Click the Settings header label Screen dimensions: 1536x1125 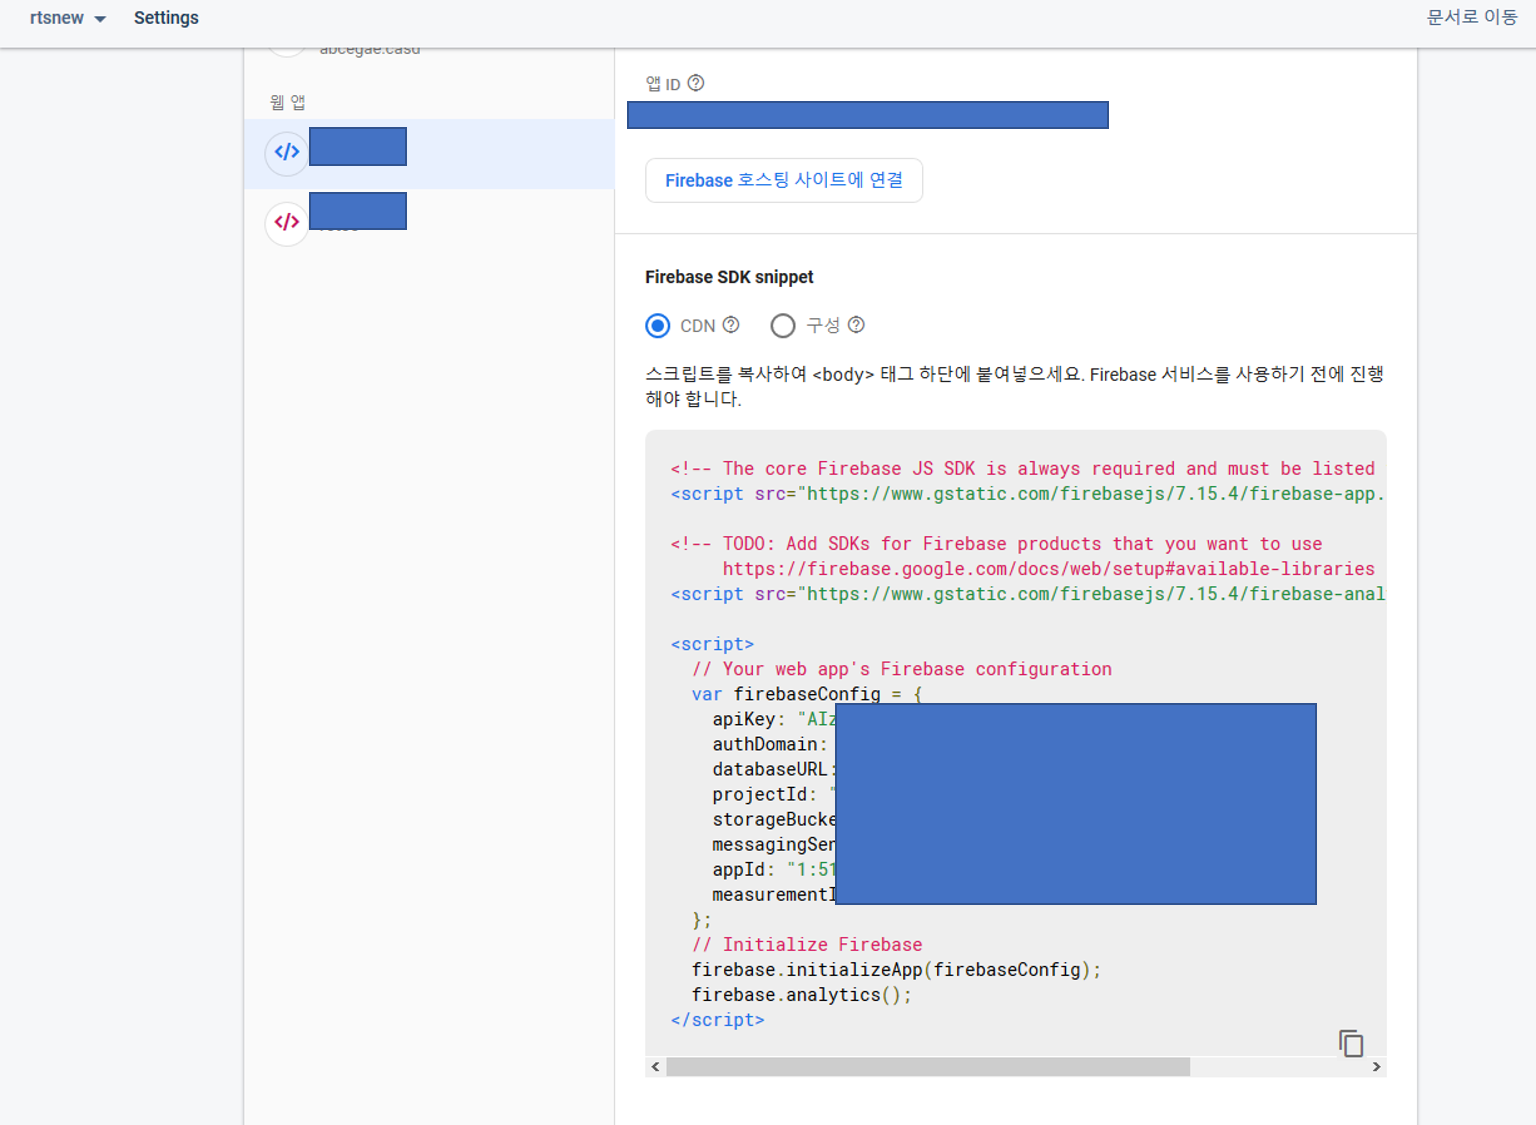coord(166,18)
